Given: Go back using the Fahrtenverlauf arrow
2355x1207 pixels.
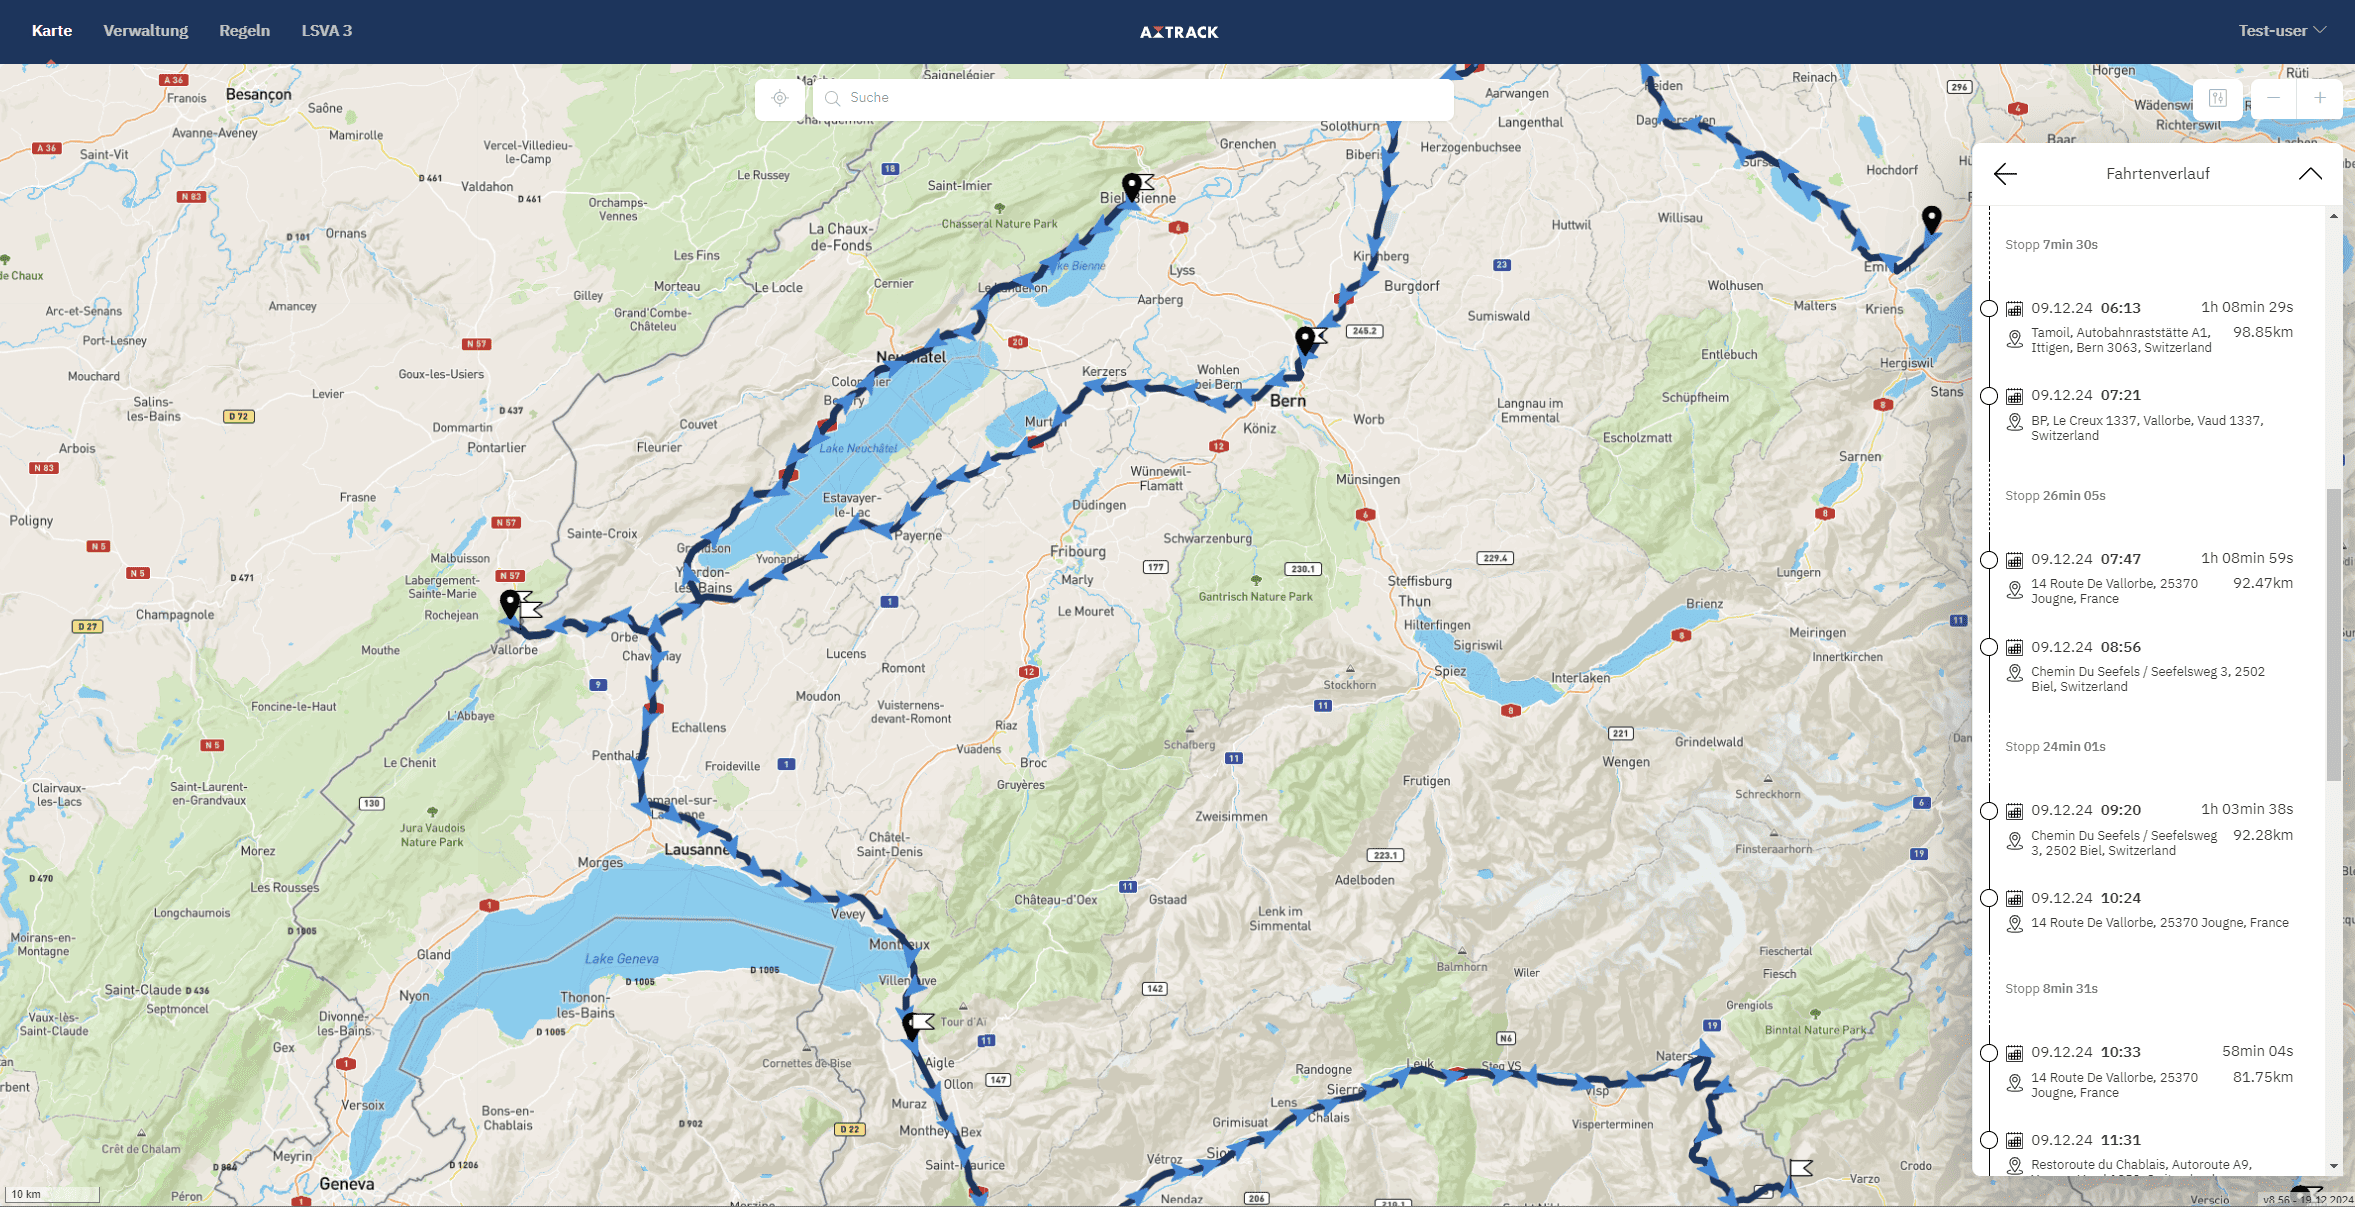Looking at the screenshot, I should (x=2004, y=174).
